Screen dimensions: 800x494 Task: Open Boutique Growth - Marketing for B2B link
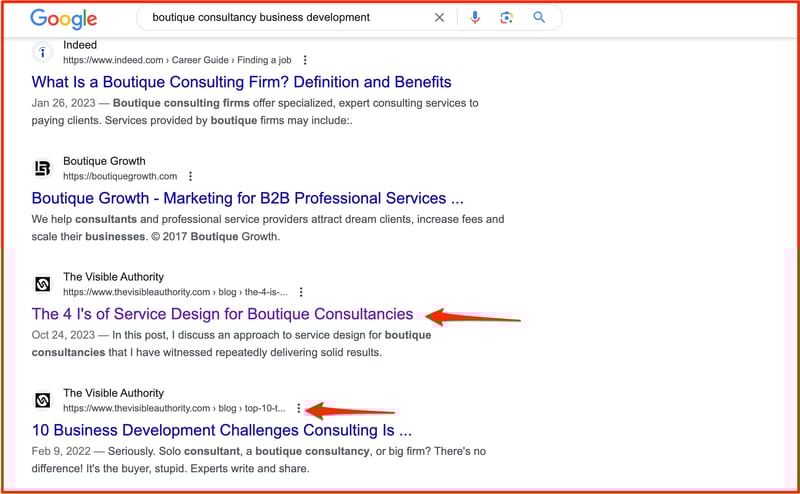pos(247,198)
